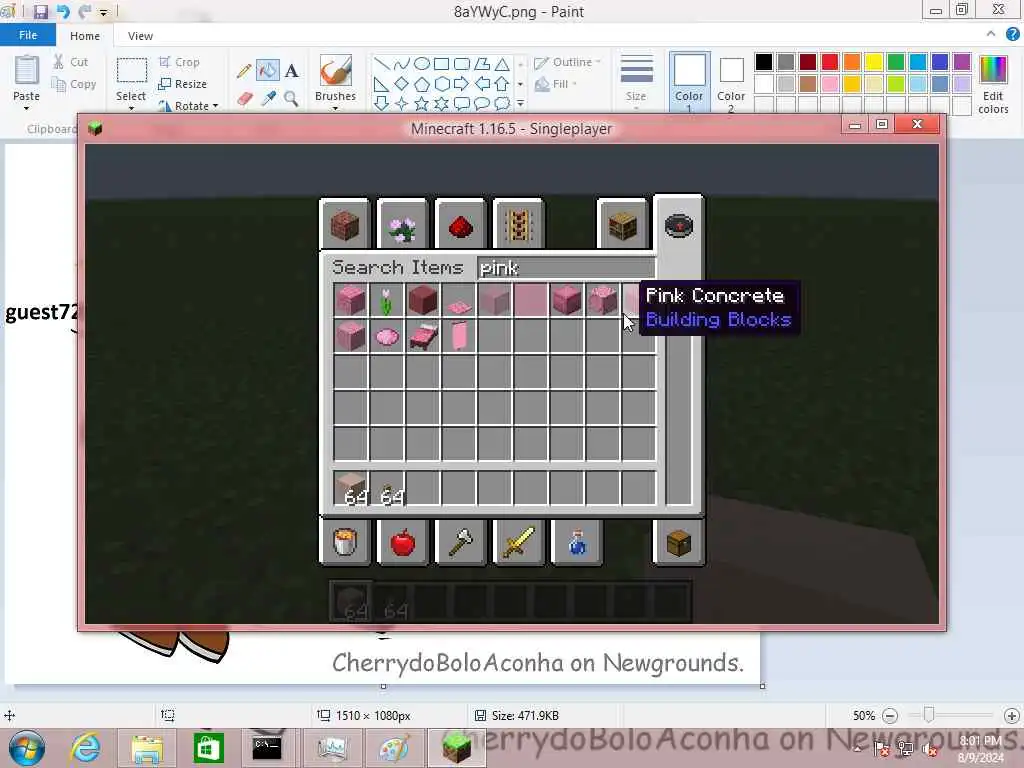This screenshot has width=1024, height=768.
Task: Choose the red color swatch
Action: (830, 61)
